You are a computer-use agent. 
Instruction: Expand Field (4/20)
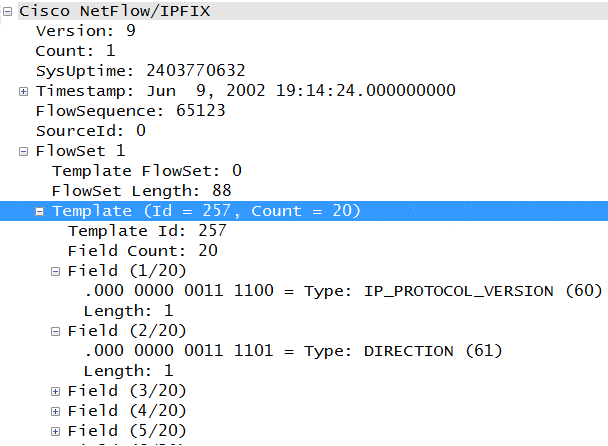[55, 411]
